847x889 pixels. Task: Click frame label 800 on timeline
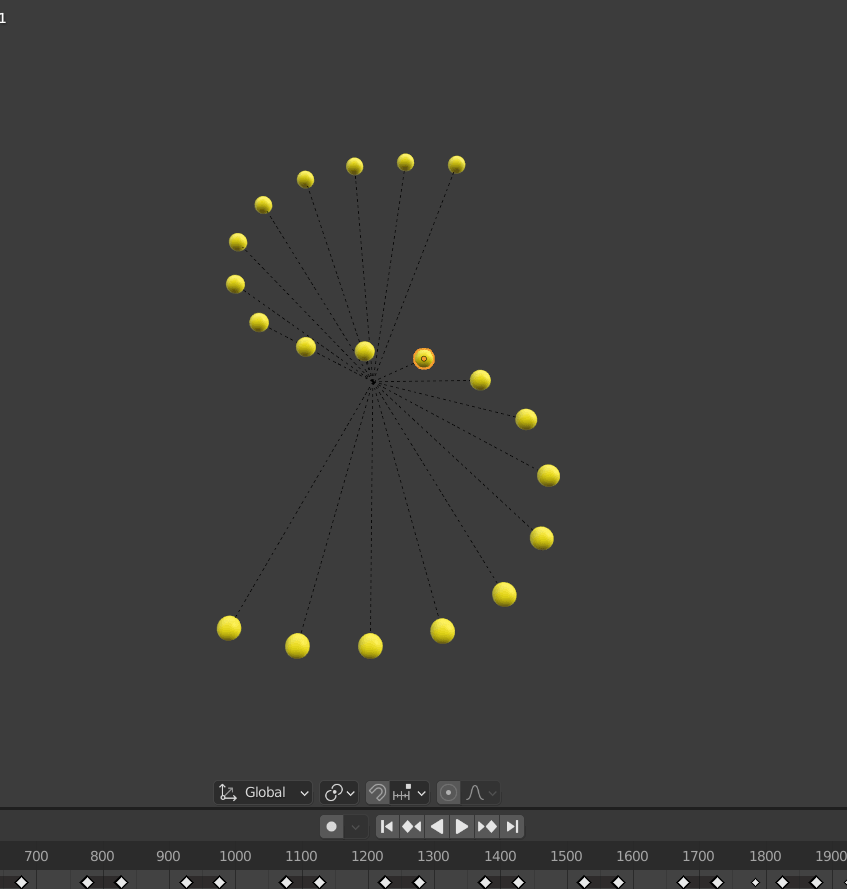click(102, 856)
